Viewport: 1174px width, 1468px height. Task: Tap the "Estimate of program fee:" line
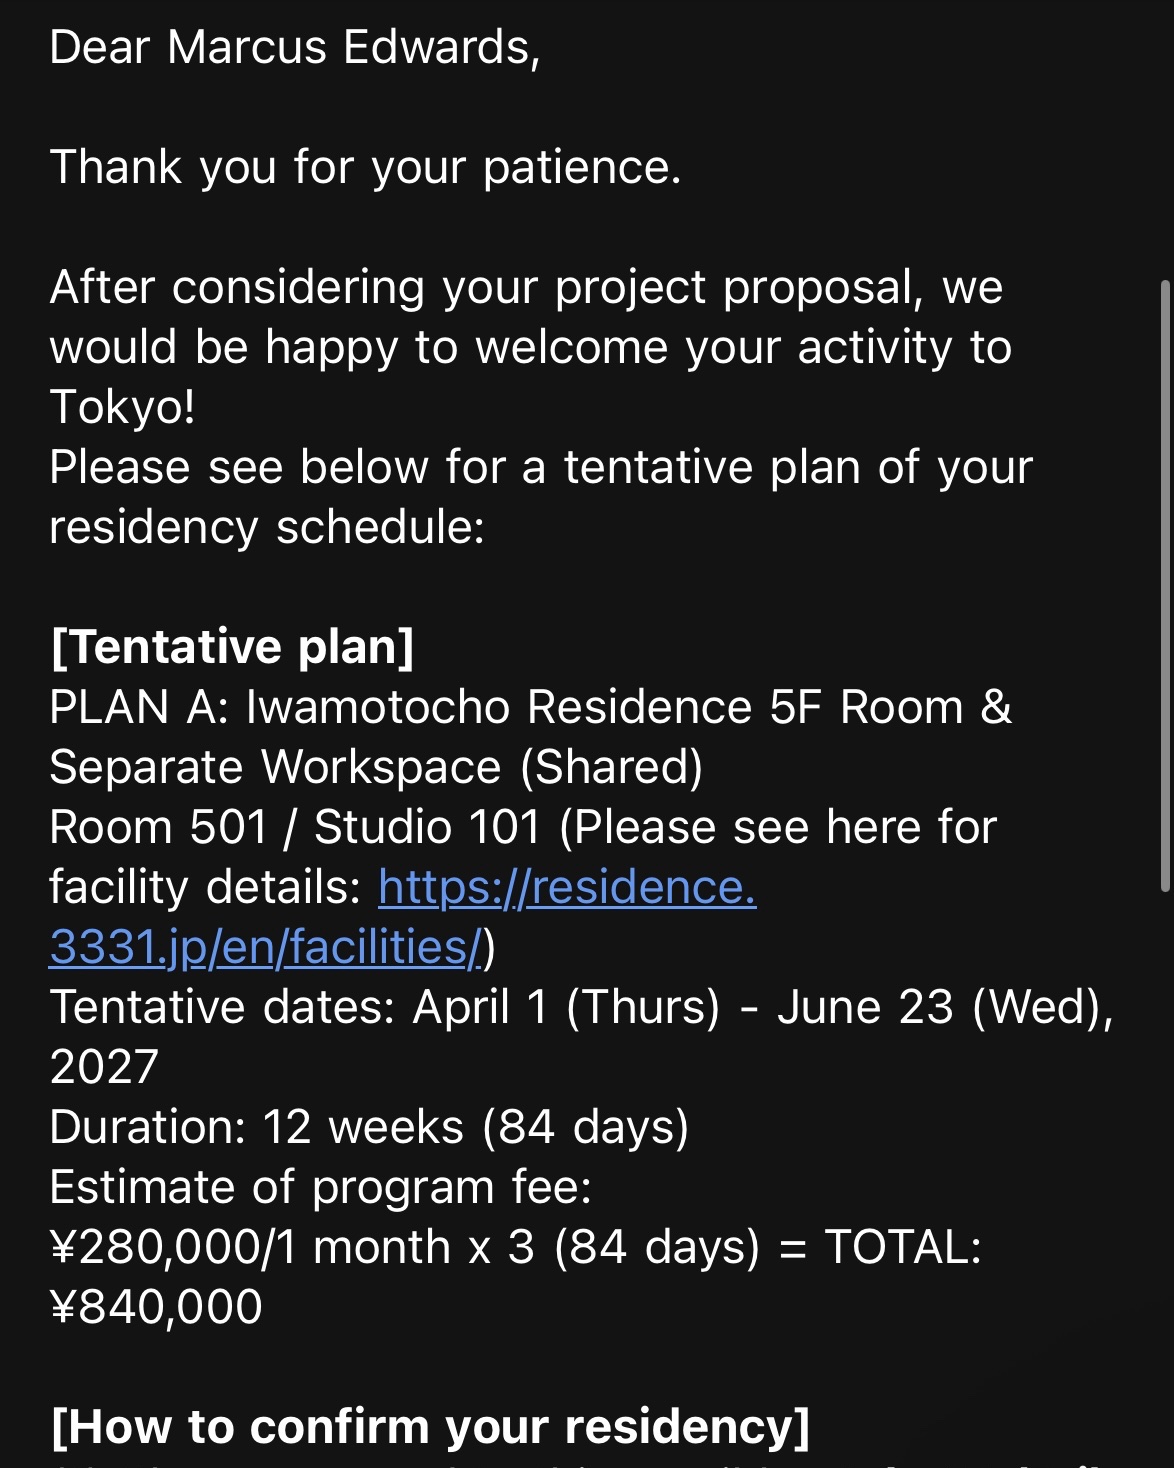[321, 1187]
